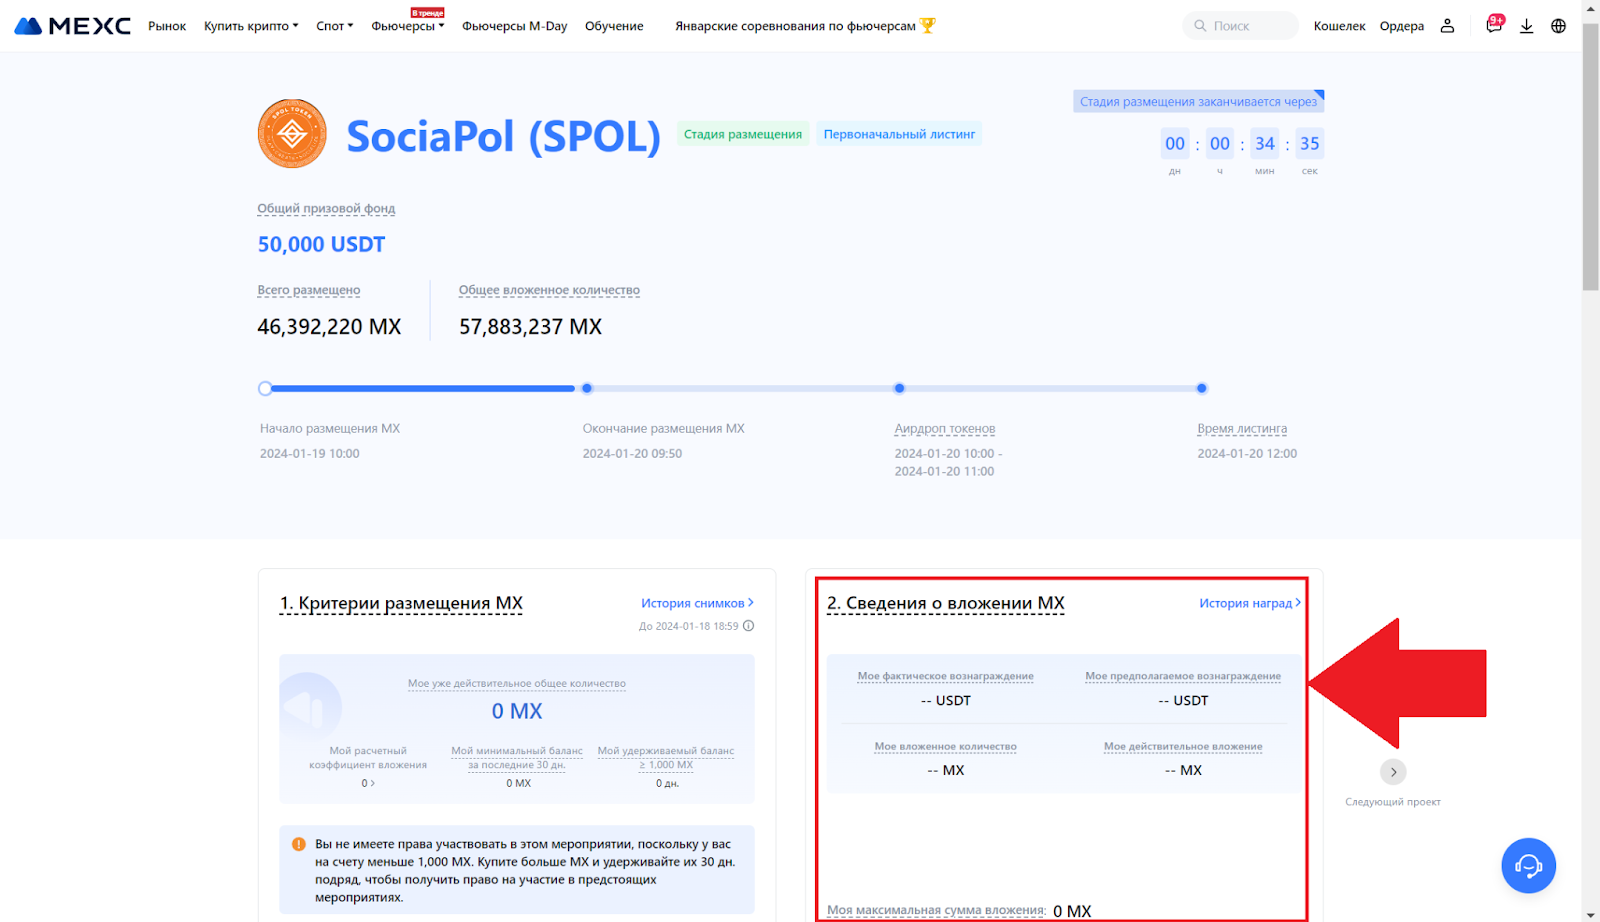The image size is (1600, 922).
Task: Click the Время листинга label
Action: (x=1242, y=428)
